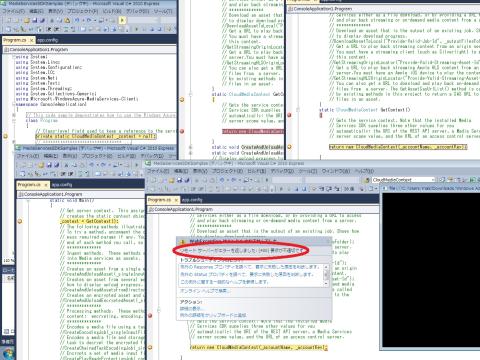Screen dimensions: 480x360
Task: Click the Windows Start button
Action: pos(8,353)
